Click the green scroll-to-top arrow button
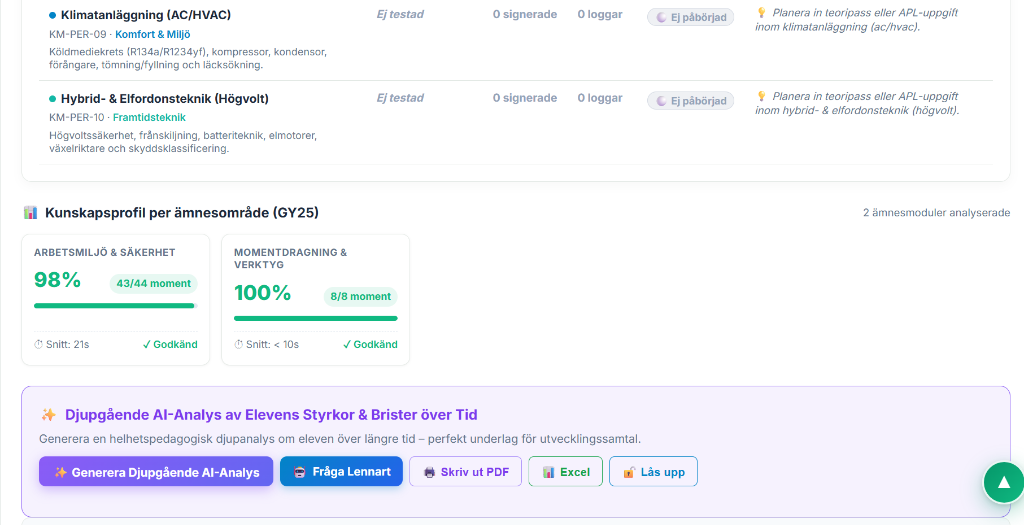 [x=1004, y=483]
